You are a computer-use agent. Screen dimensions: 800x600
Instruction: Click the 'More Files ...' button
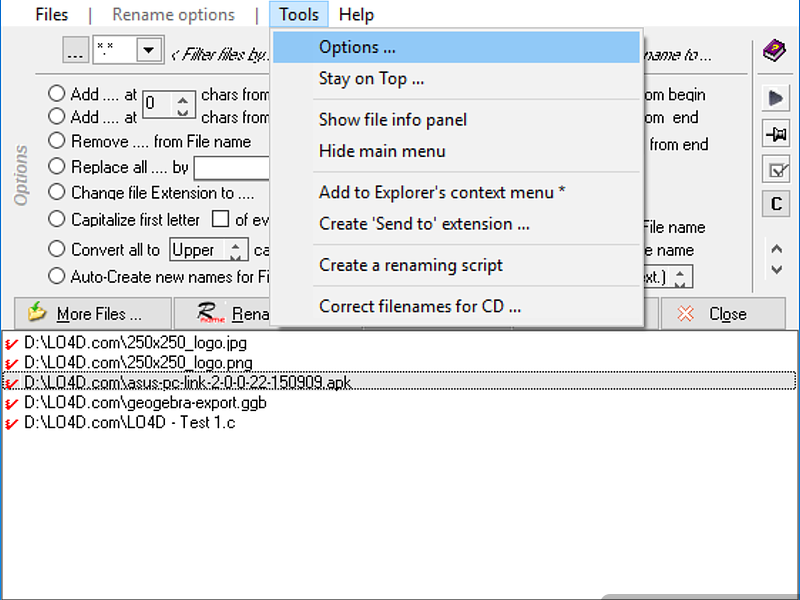click(x=93, y=313)
